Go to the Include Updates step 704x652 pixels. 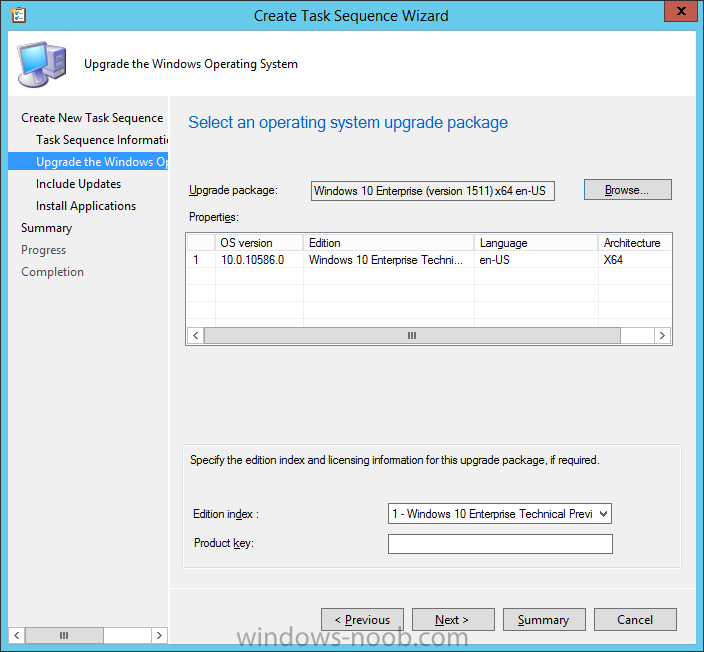(x=79, y=184)
